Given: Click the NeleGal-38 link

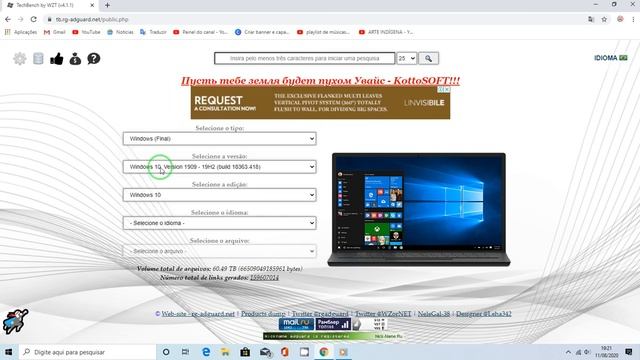Looking at the screenshot, I should (433, 313).
